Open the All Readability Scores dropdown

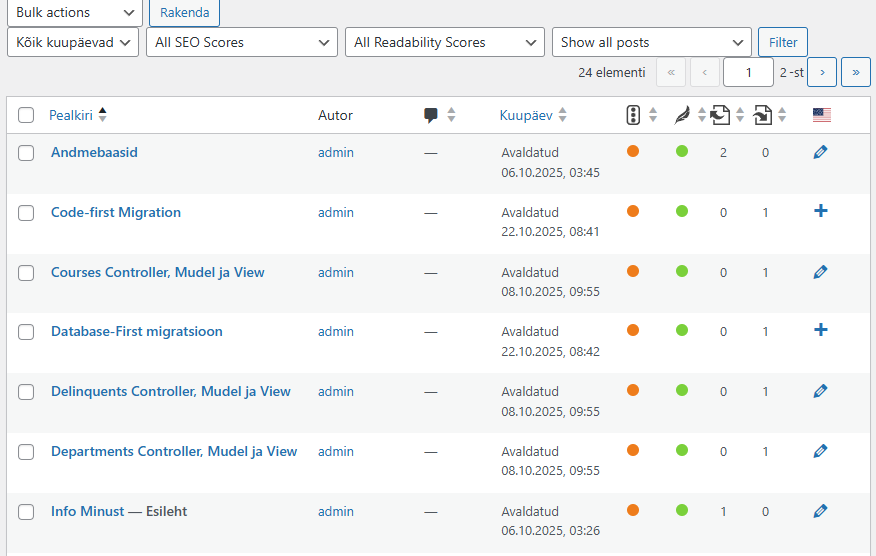(443, 42)
